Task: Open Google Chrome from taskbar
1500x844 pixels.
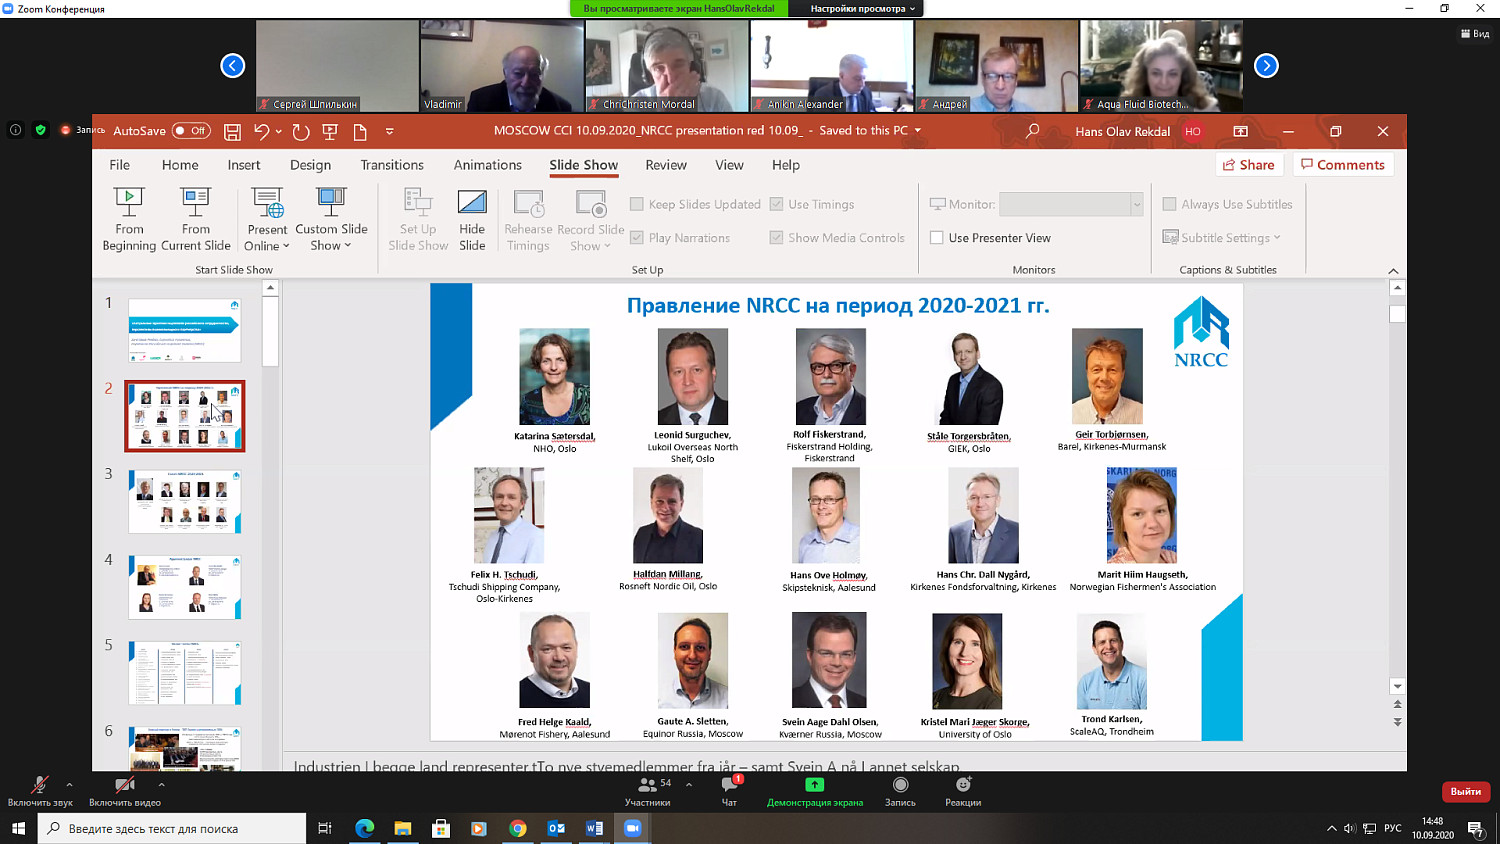Action: coord(518,828)
